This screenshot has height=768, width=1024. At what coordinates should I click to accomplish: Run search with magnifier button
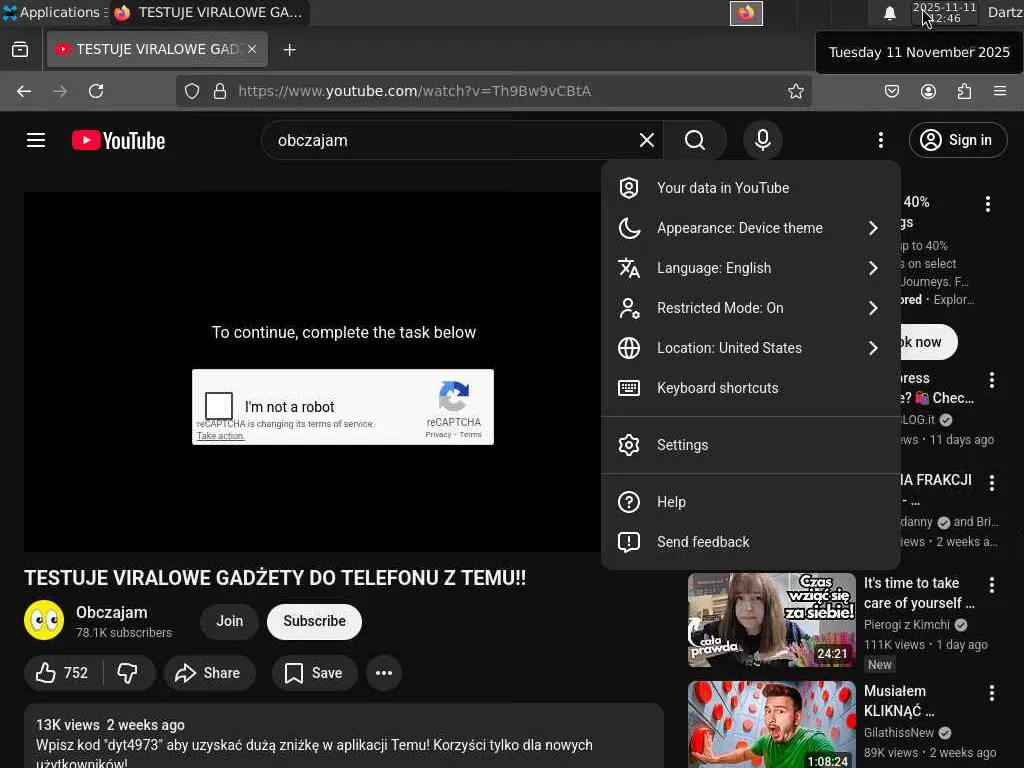coord(695,140)
